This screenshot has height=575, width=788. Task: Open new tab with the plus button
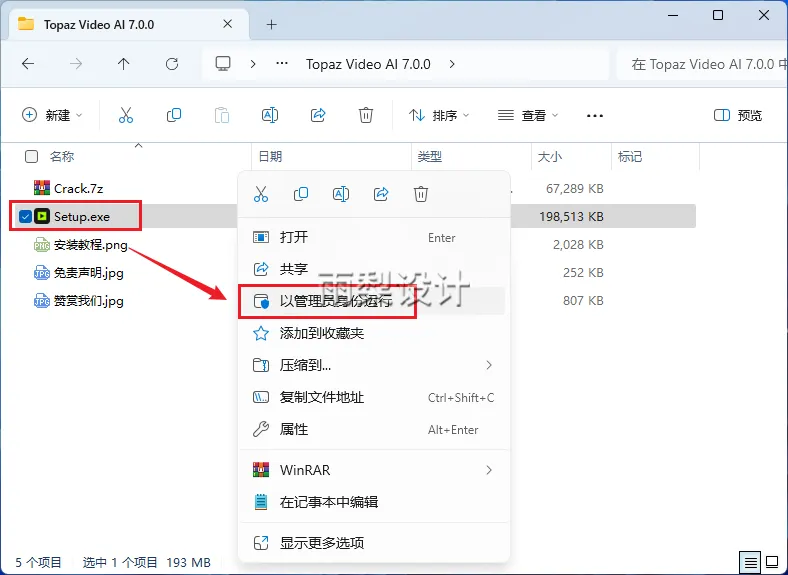[271, 24]
